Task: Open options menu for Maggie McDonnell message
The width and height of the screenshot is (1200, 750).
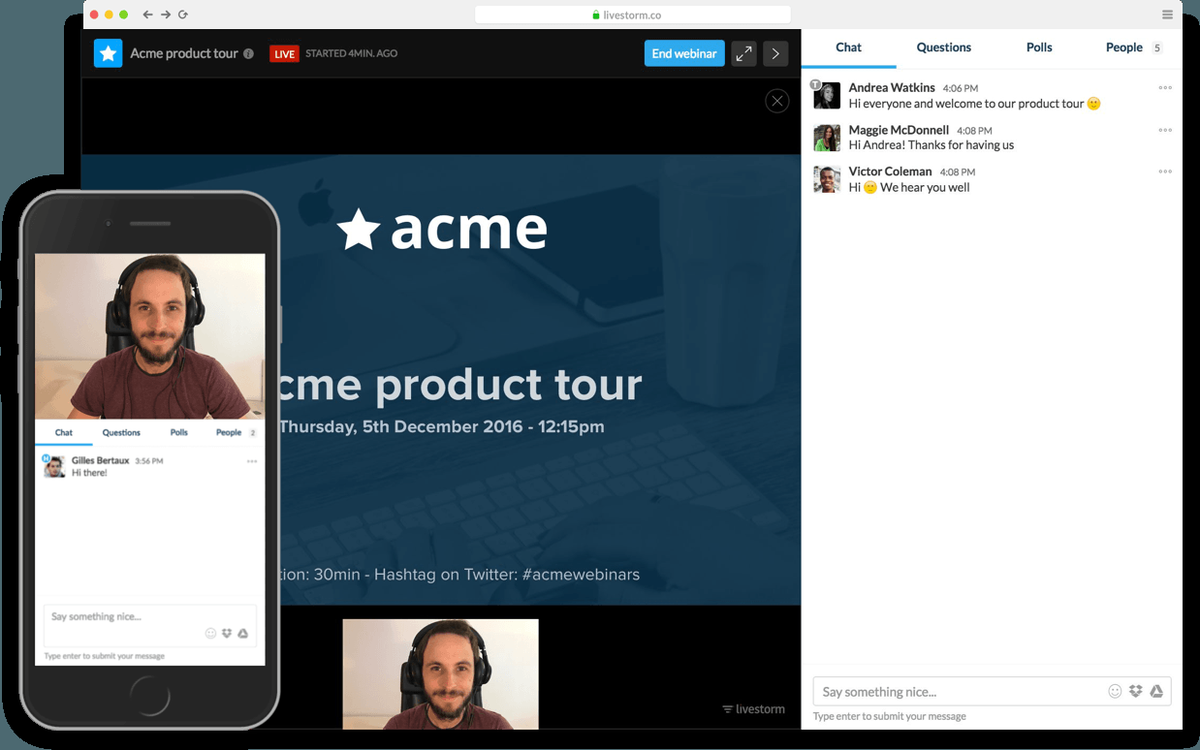Action: click(x=1165, y=130)
